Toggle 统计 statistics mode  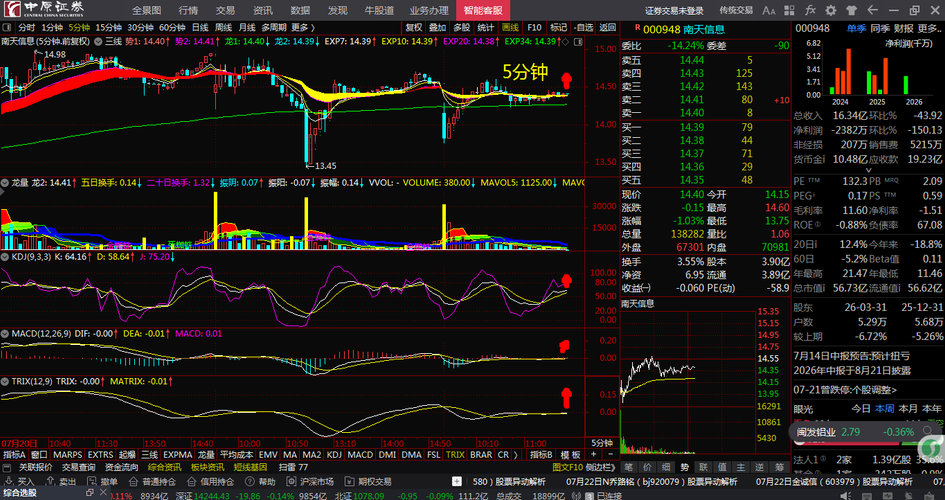click(x=486, y=28)
